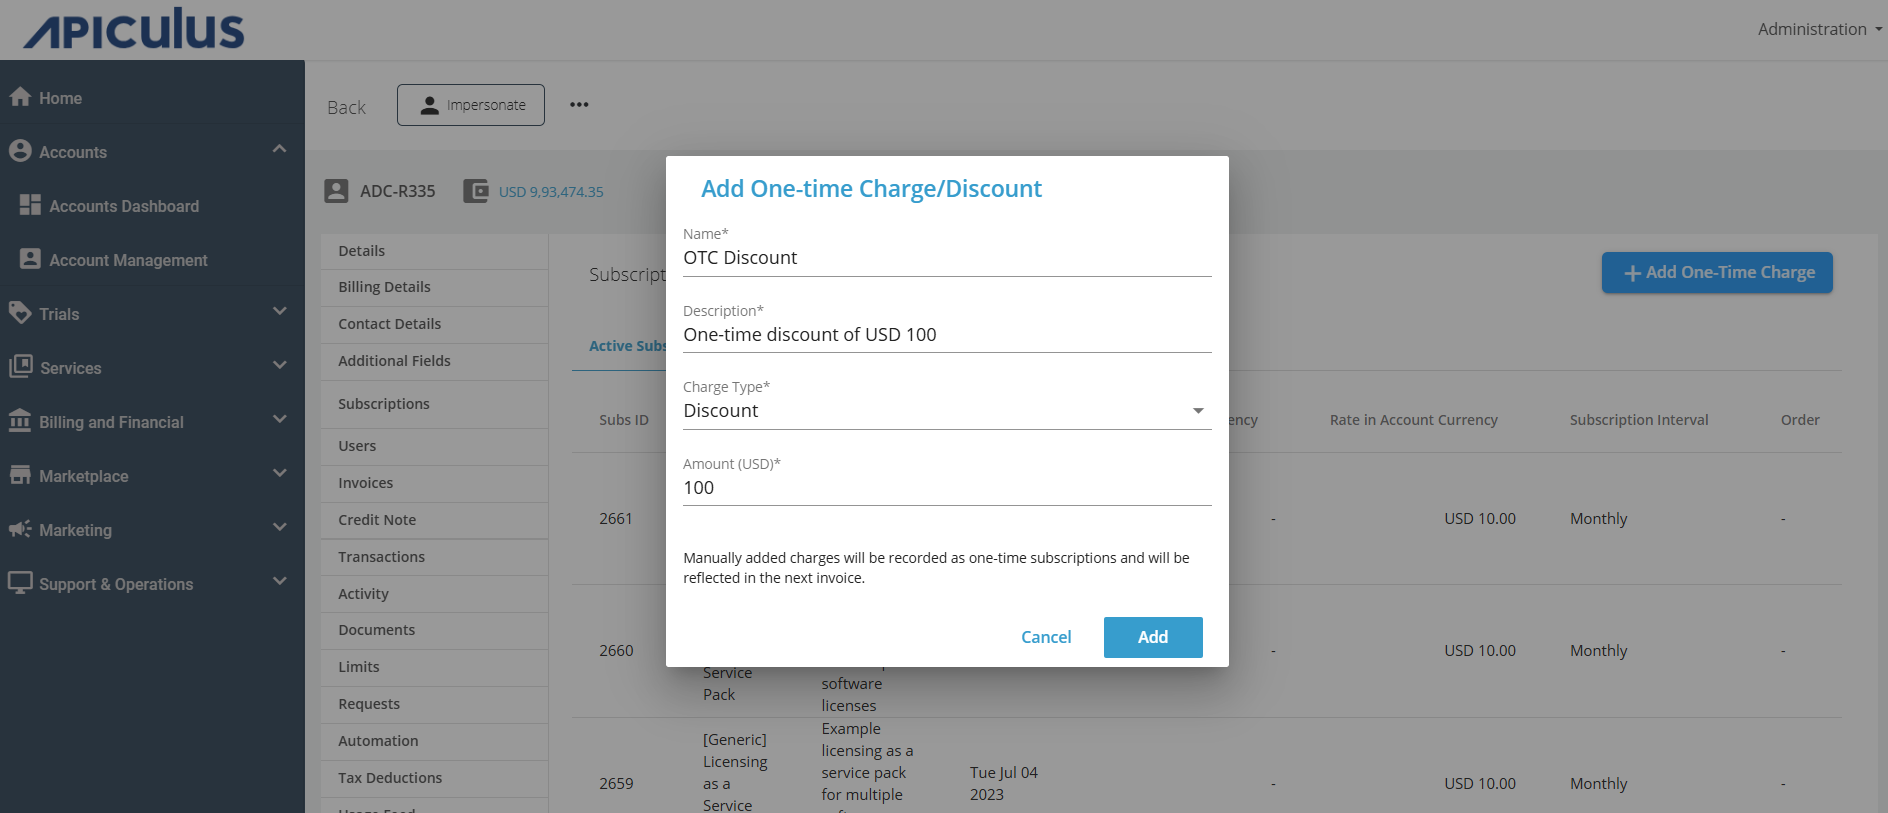
Task: Click subscription ID 2660 cell
Action: point(616,650)
